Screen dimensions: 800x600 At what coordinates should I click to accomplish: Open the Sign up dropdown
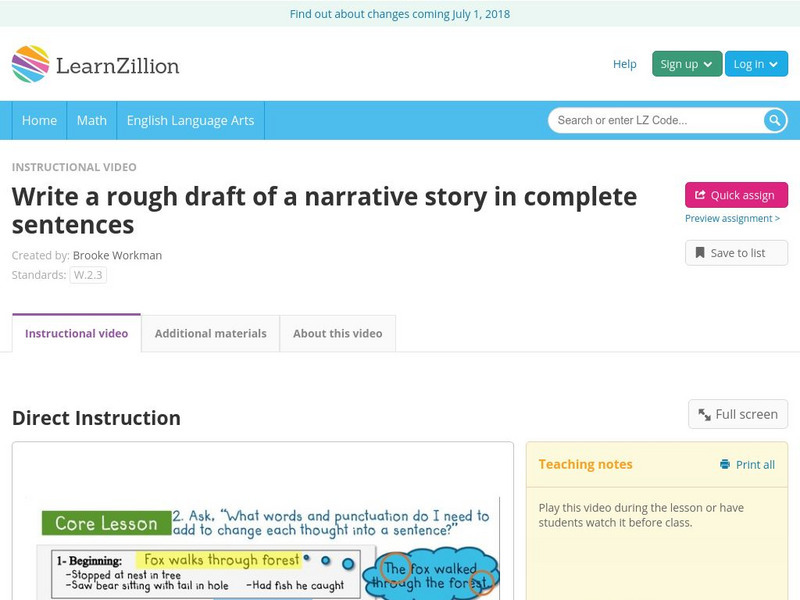tap(687, 64)
